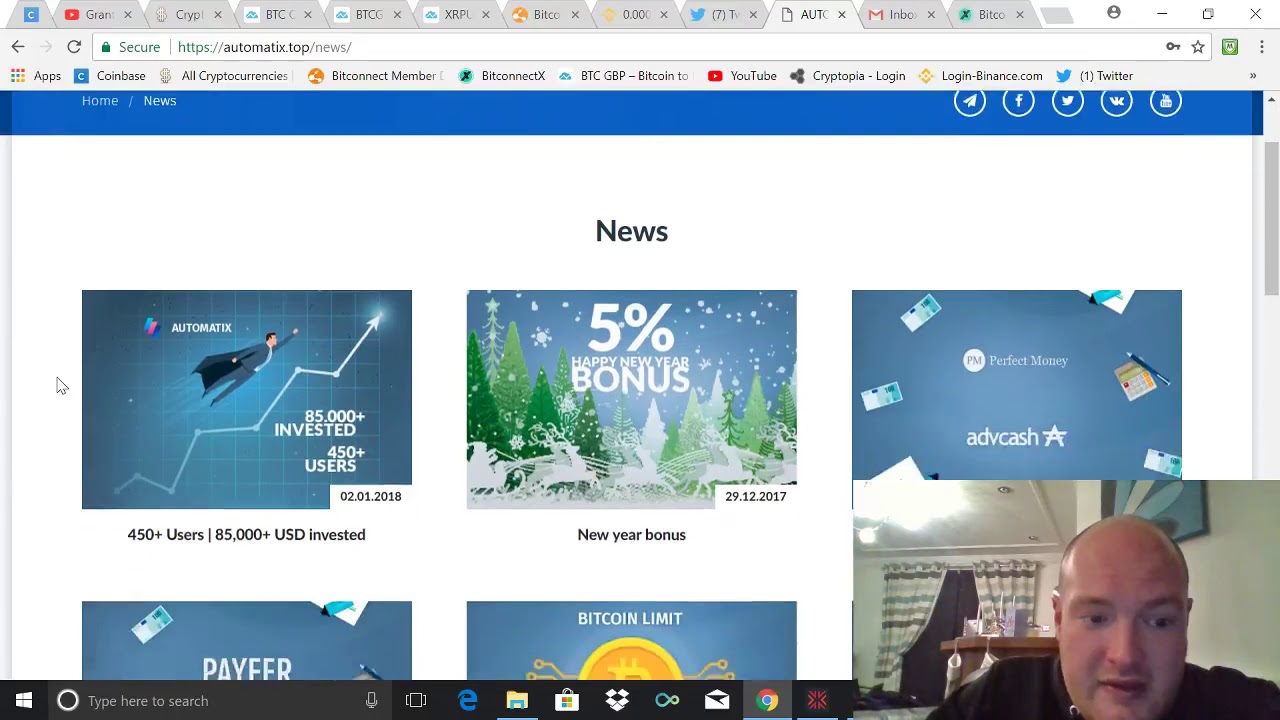This screenshot has width=1280, height=720.
Task: Open the Windows Start menu
Action: coord(23,701)
